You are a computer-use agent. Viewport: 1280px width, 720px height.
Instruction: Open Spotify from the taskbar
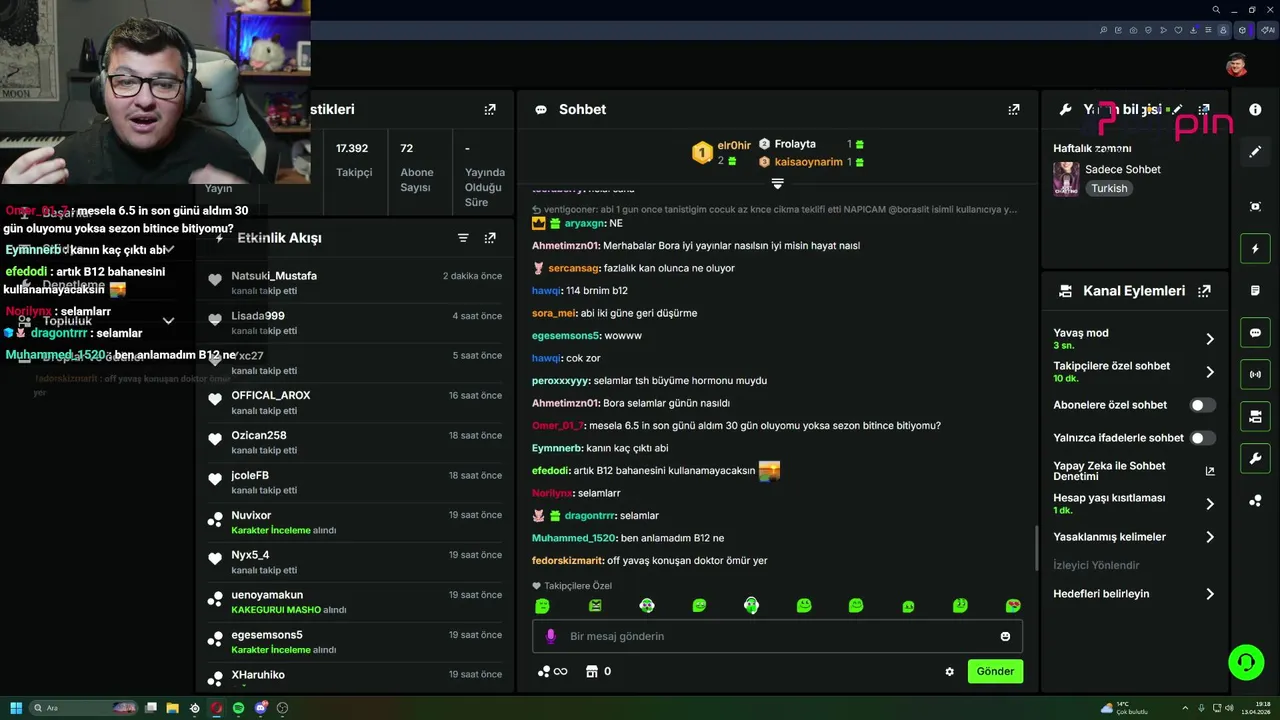tap(238, 708)
